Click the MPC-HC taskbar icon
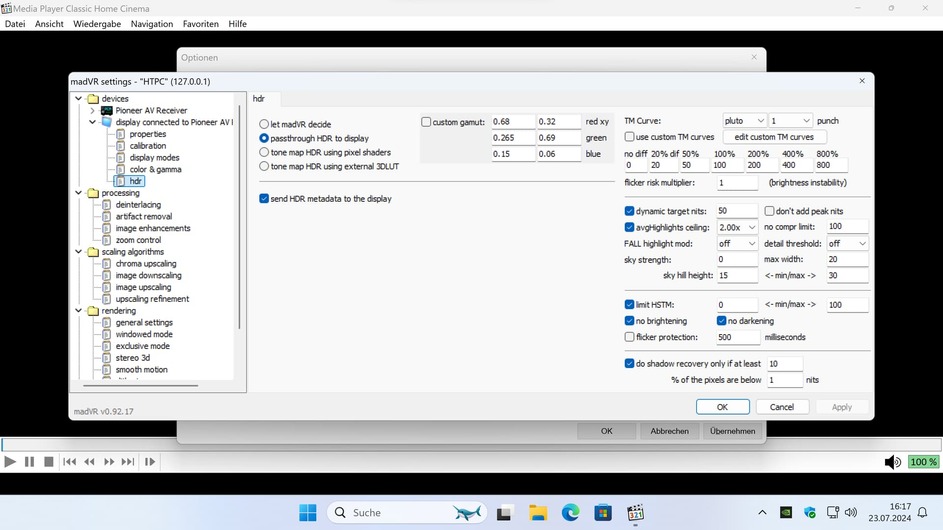 pyautogui.click(x=635, y=513)
